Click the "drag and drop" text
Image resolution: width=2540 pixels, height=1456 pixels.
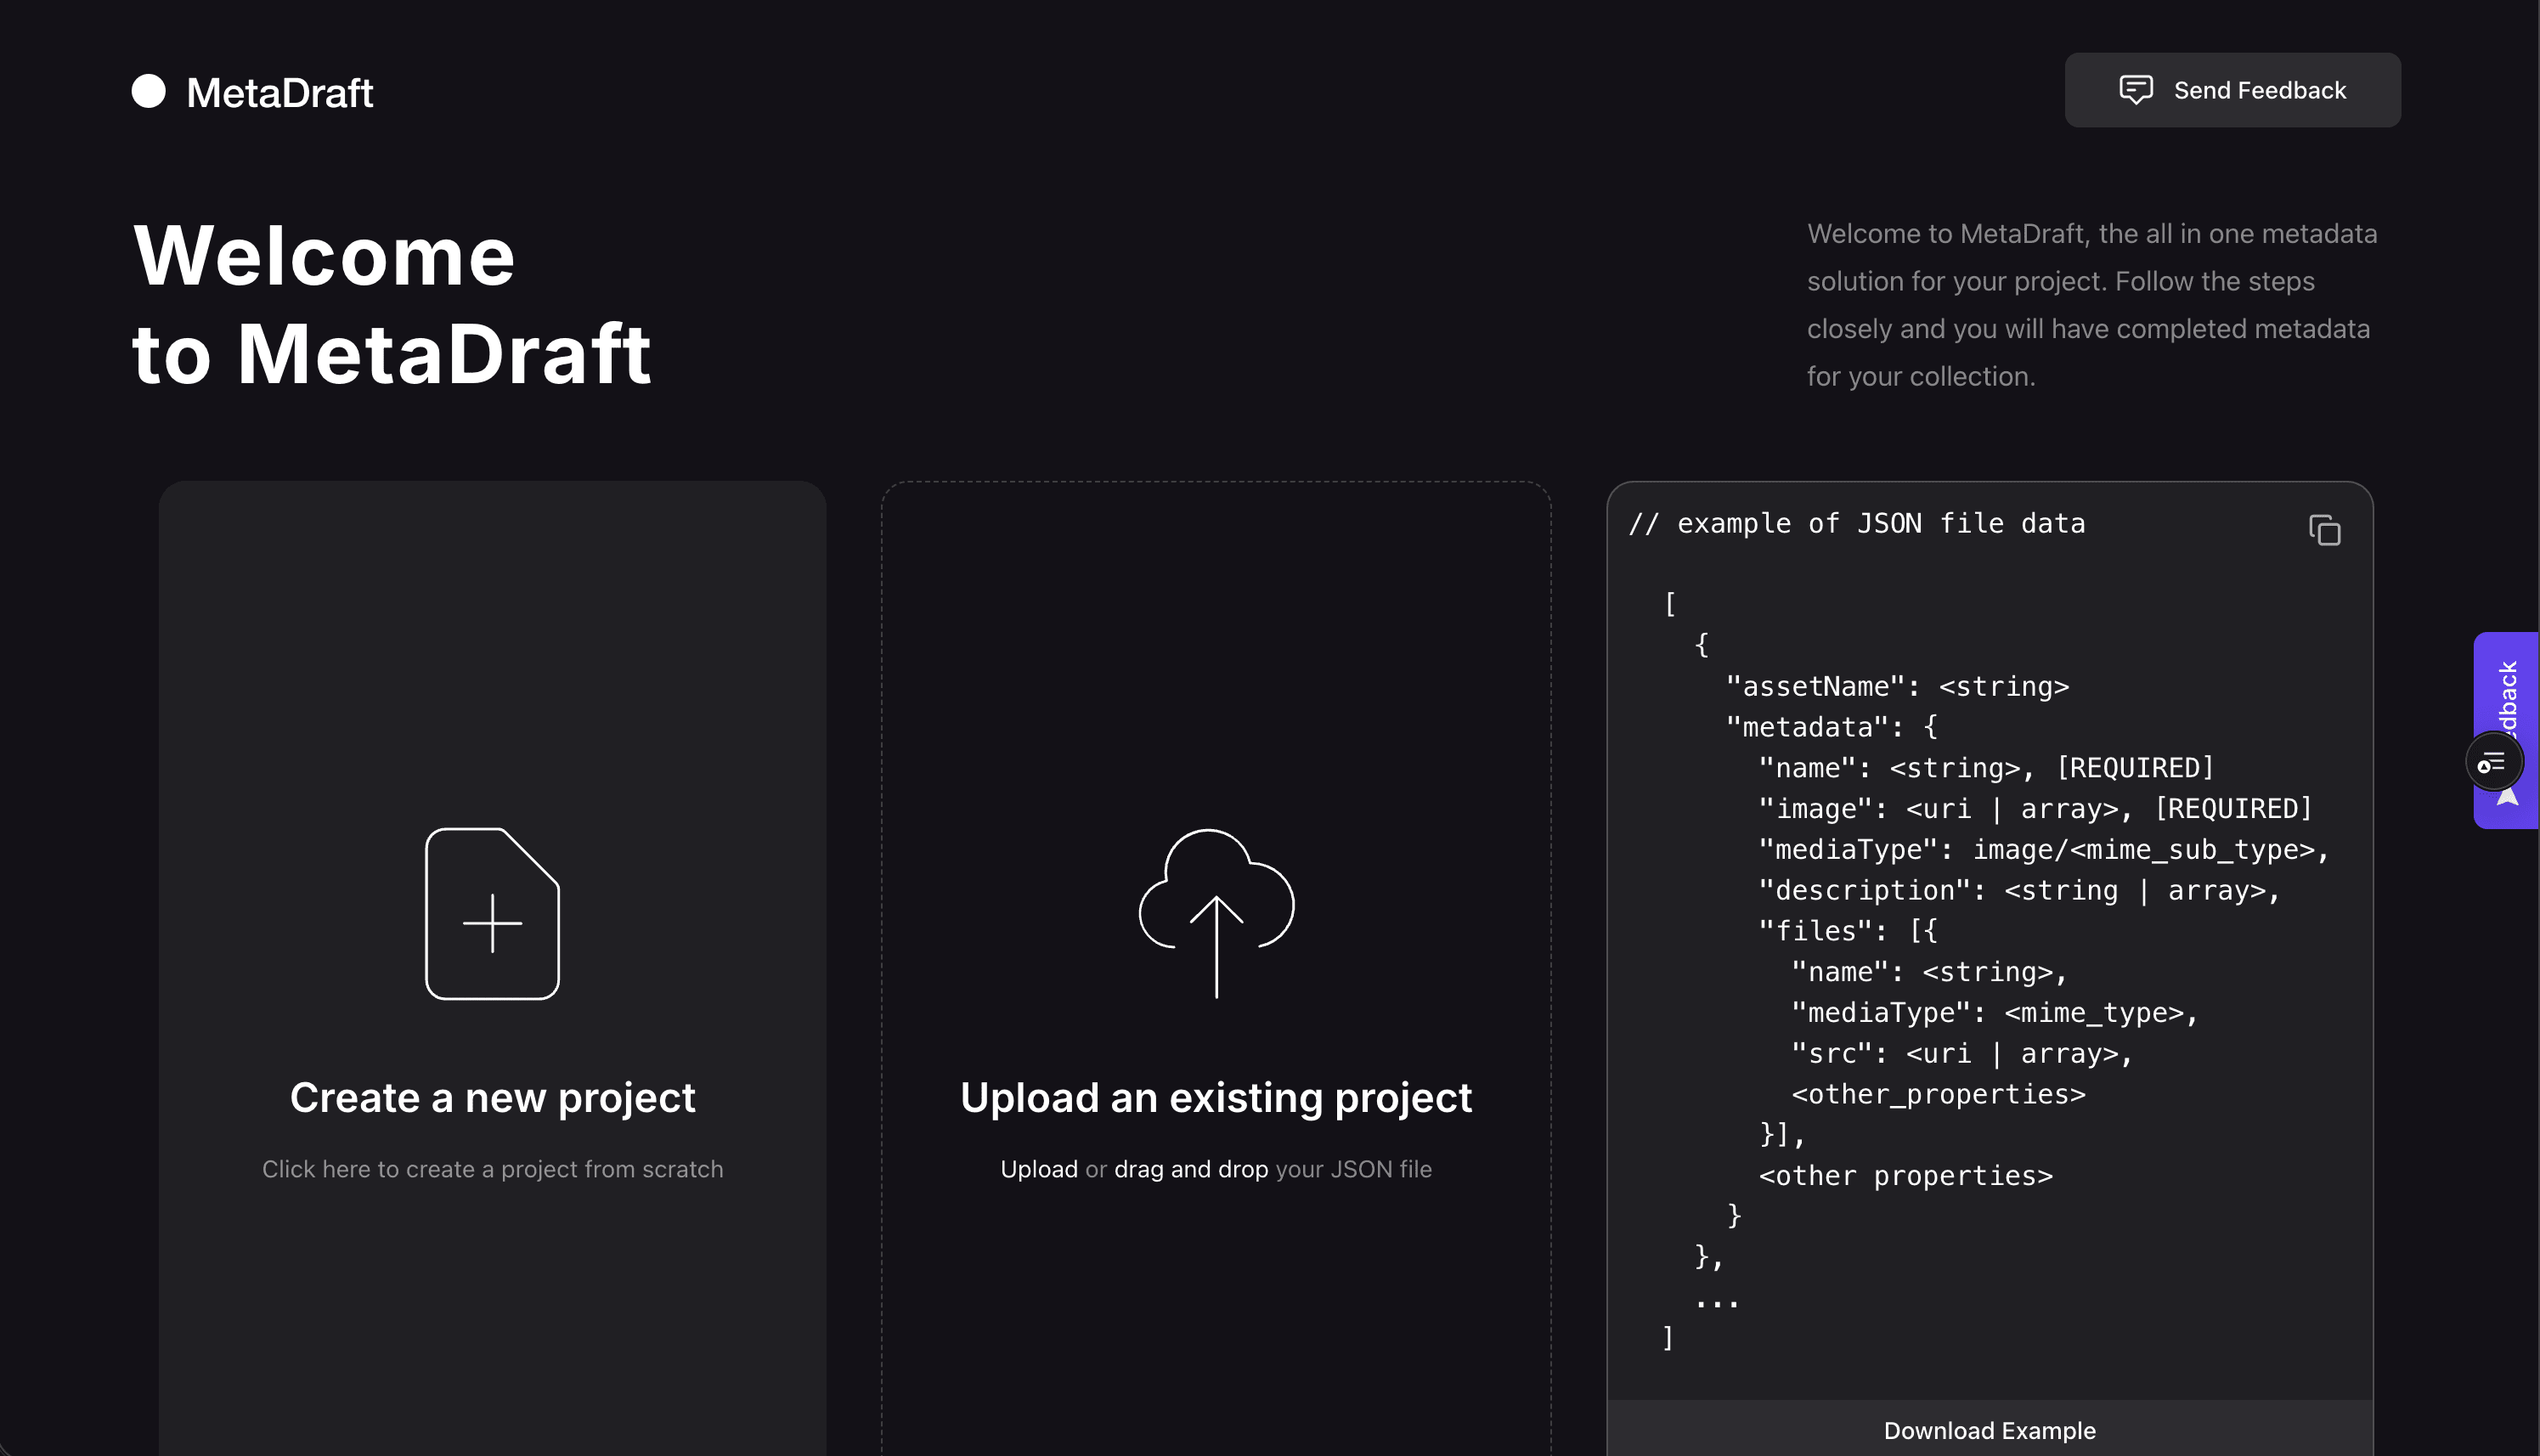(x=1190, y=1169)
